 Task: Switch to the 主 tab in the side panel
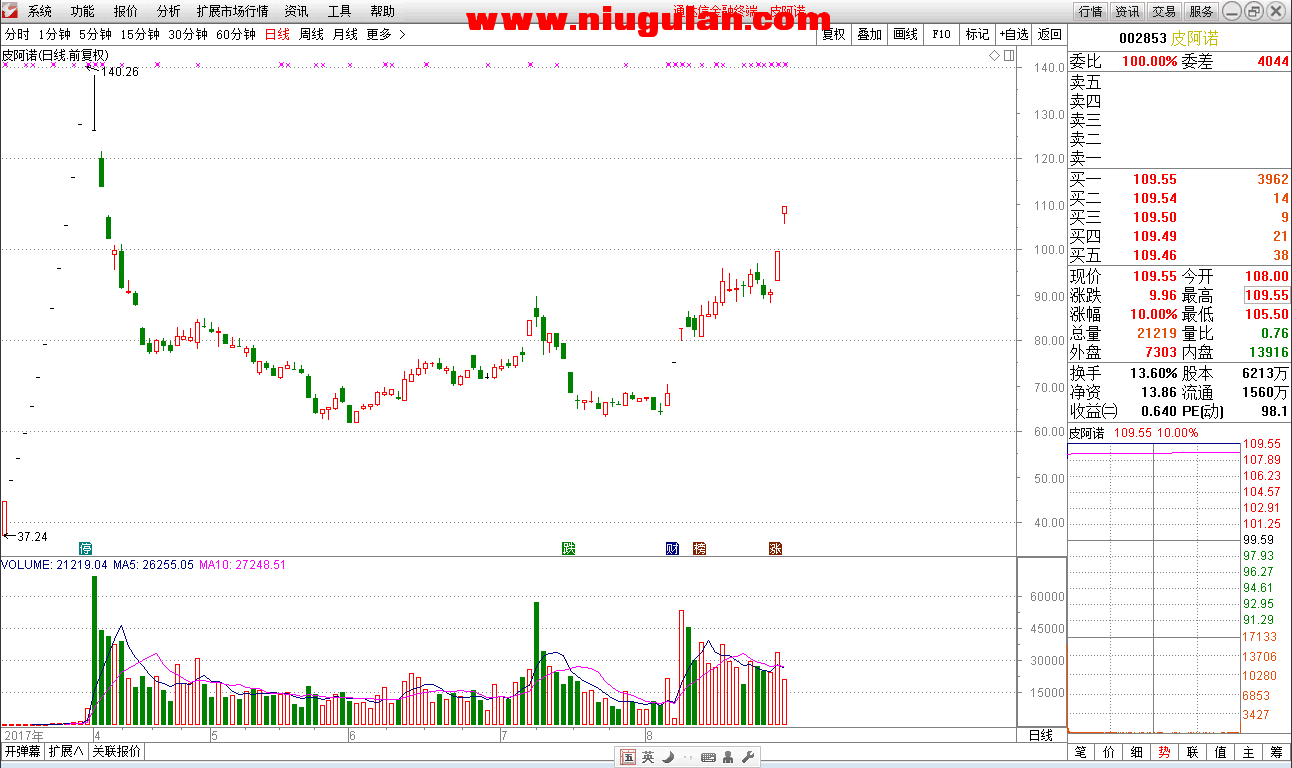(1249, 752)
